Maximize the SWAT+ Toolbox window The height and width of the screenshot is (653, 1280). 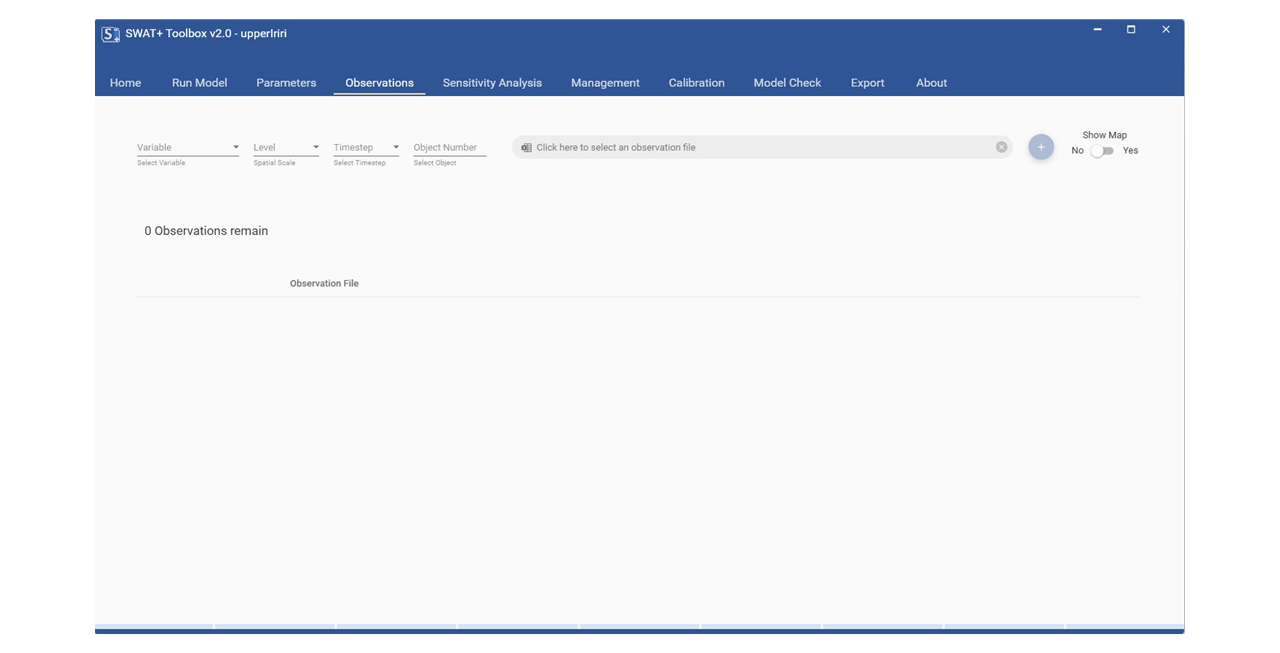click(x=1131, y=30)
